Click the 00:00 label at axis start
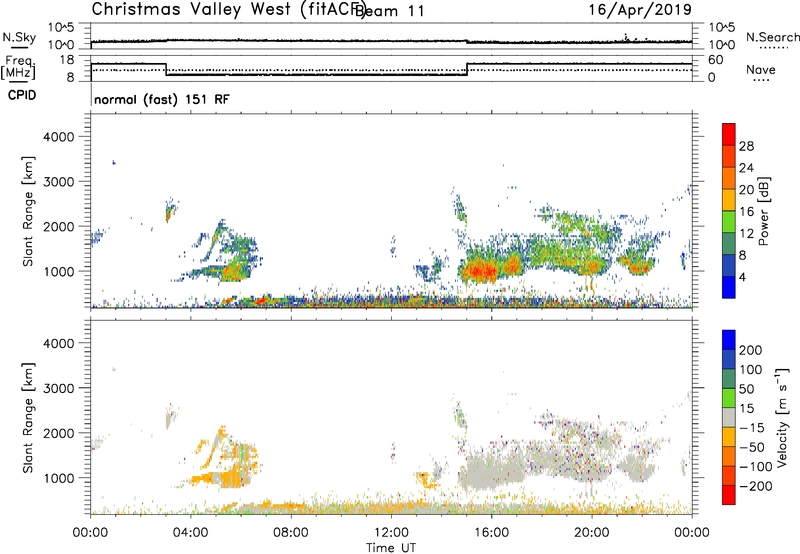This screenshot has height=554, width=800. [90, 533]
